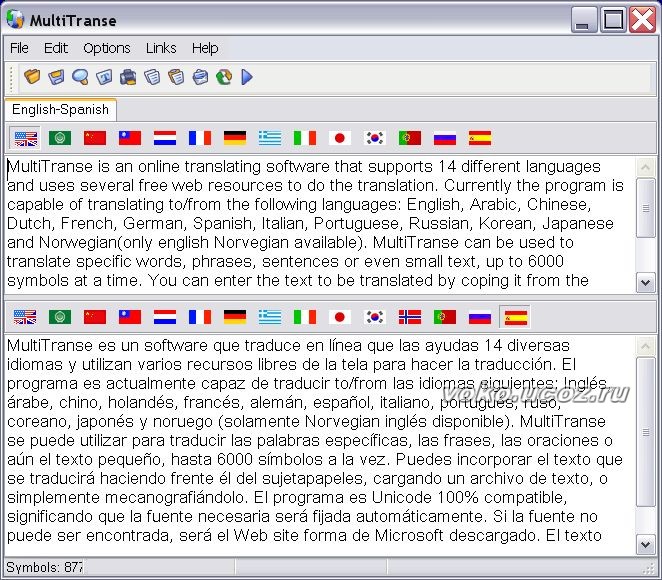Maximize the MultiTranse window
This screenshot has width=662, height=580.
point(613,19)
